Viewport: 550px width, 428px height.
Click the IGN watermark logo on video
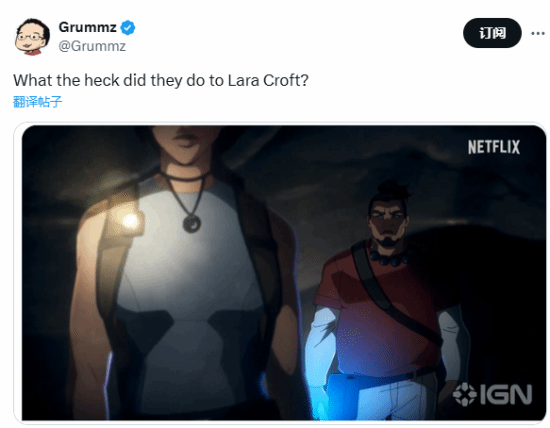tap(492, 394)
